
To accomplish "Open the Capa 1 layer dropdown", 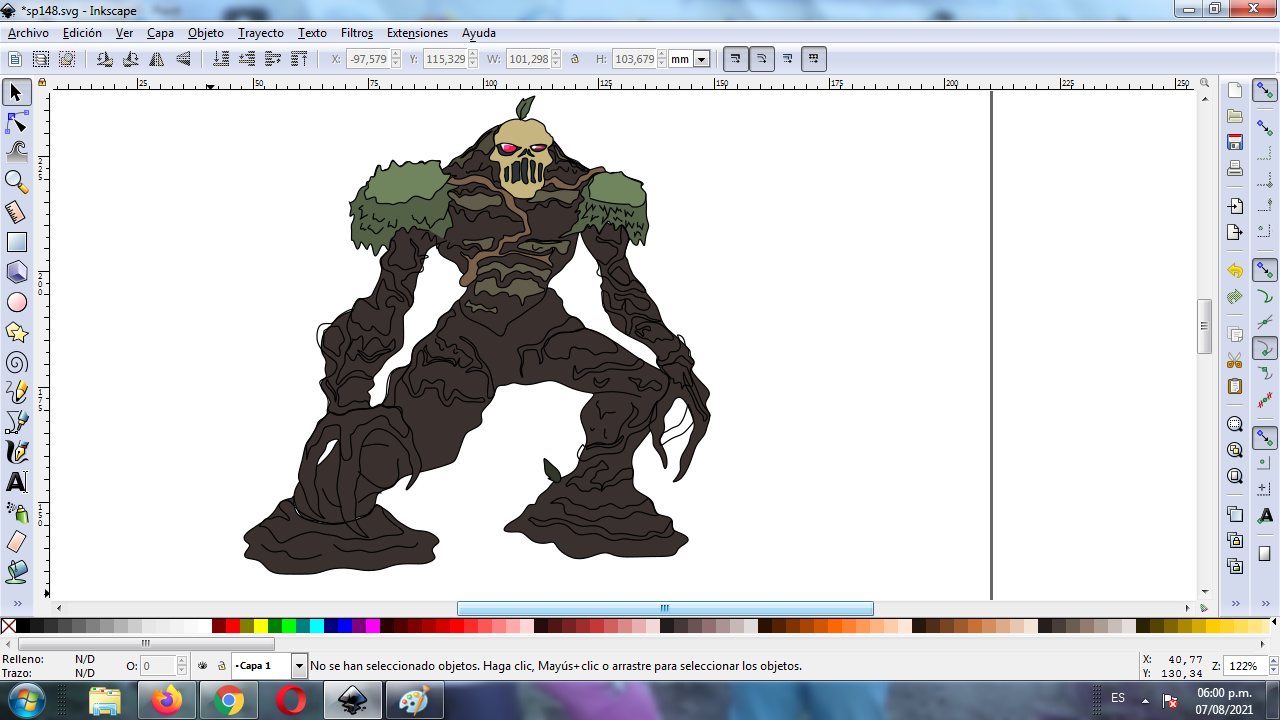I will (x=299, y=666).
